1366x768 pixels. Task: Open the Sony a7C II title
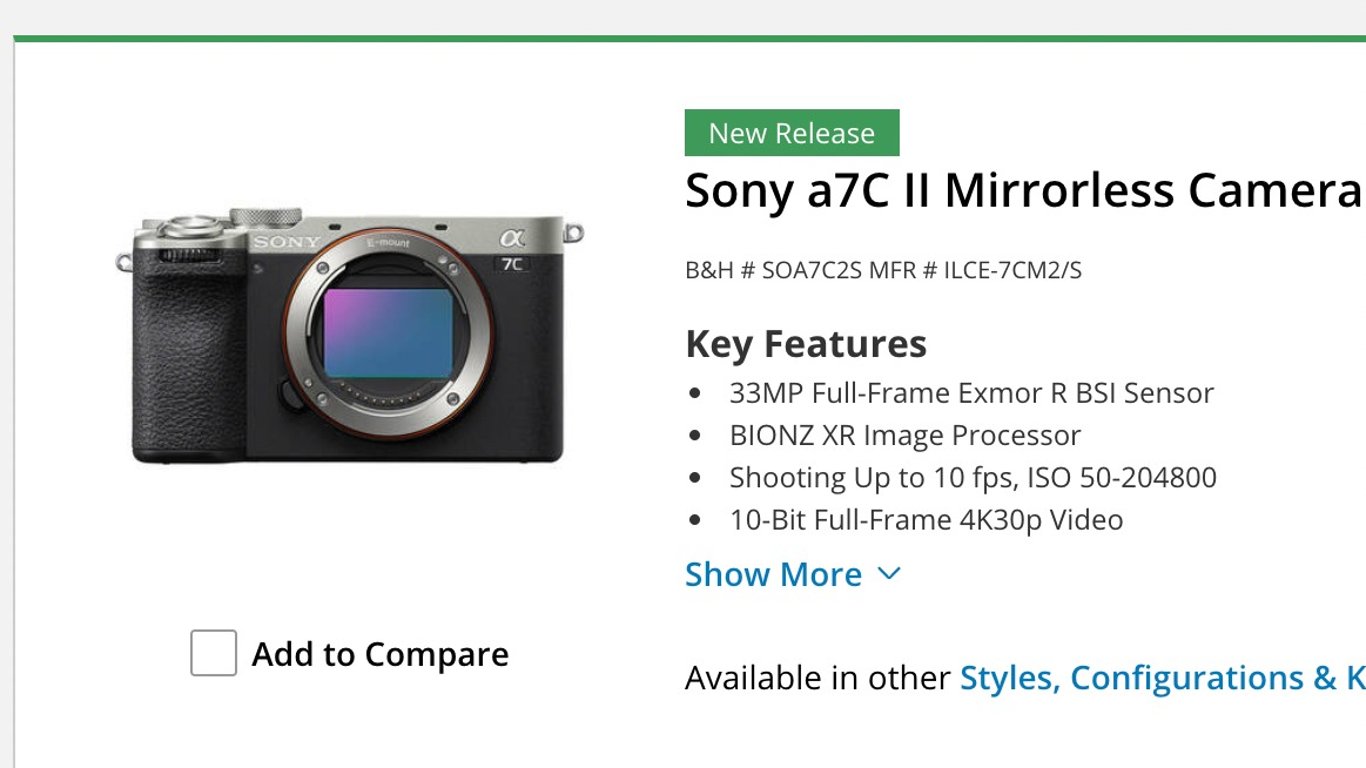1022,190
